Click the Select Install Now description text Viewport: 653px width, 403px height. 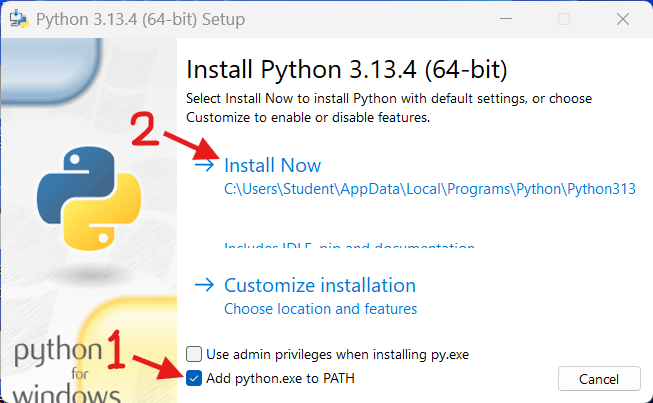[x=389, y=108]
